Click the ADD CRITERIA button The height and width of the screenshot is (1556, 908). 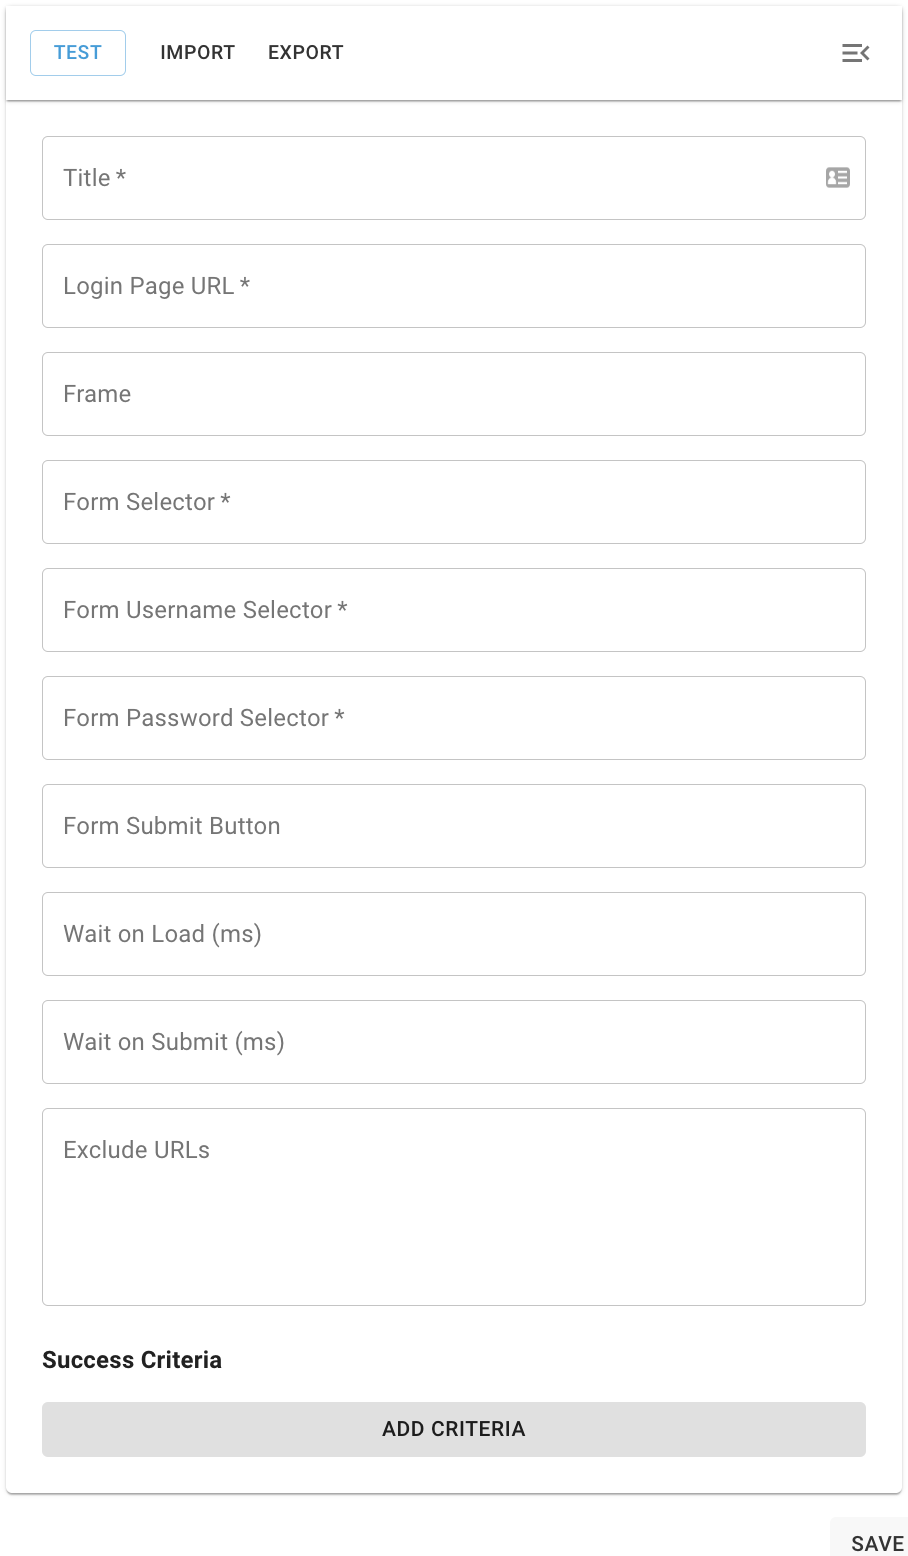pos(453,1429)
